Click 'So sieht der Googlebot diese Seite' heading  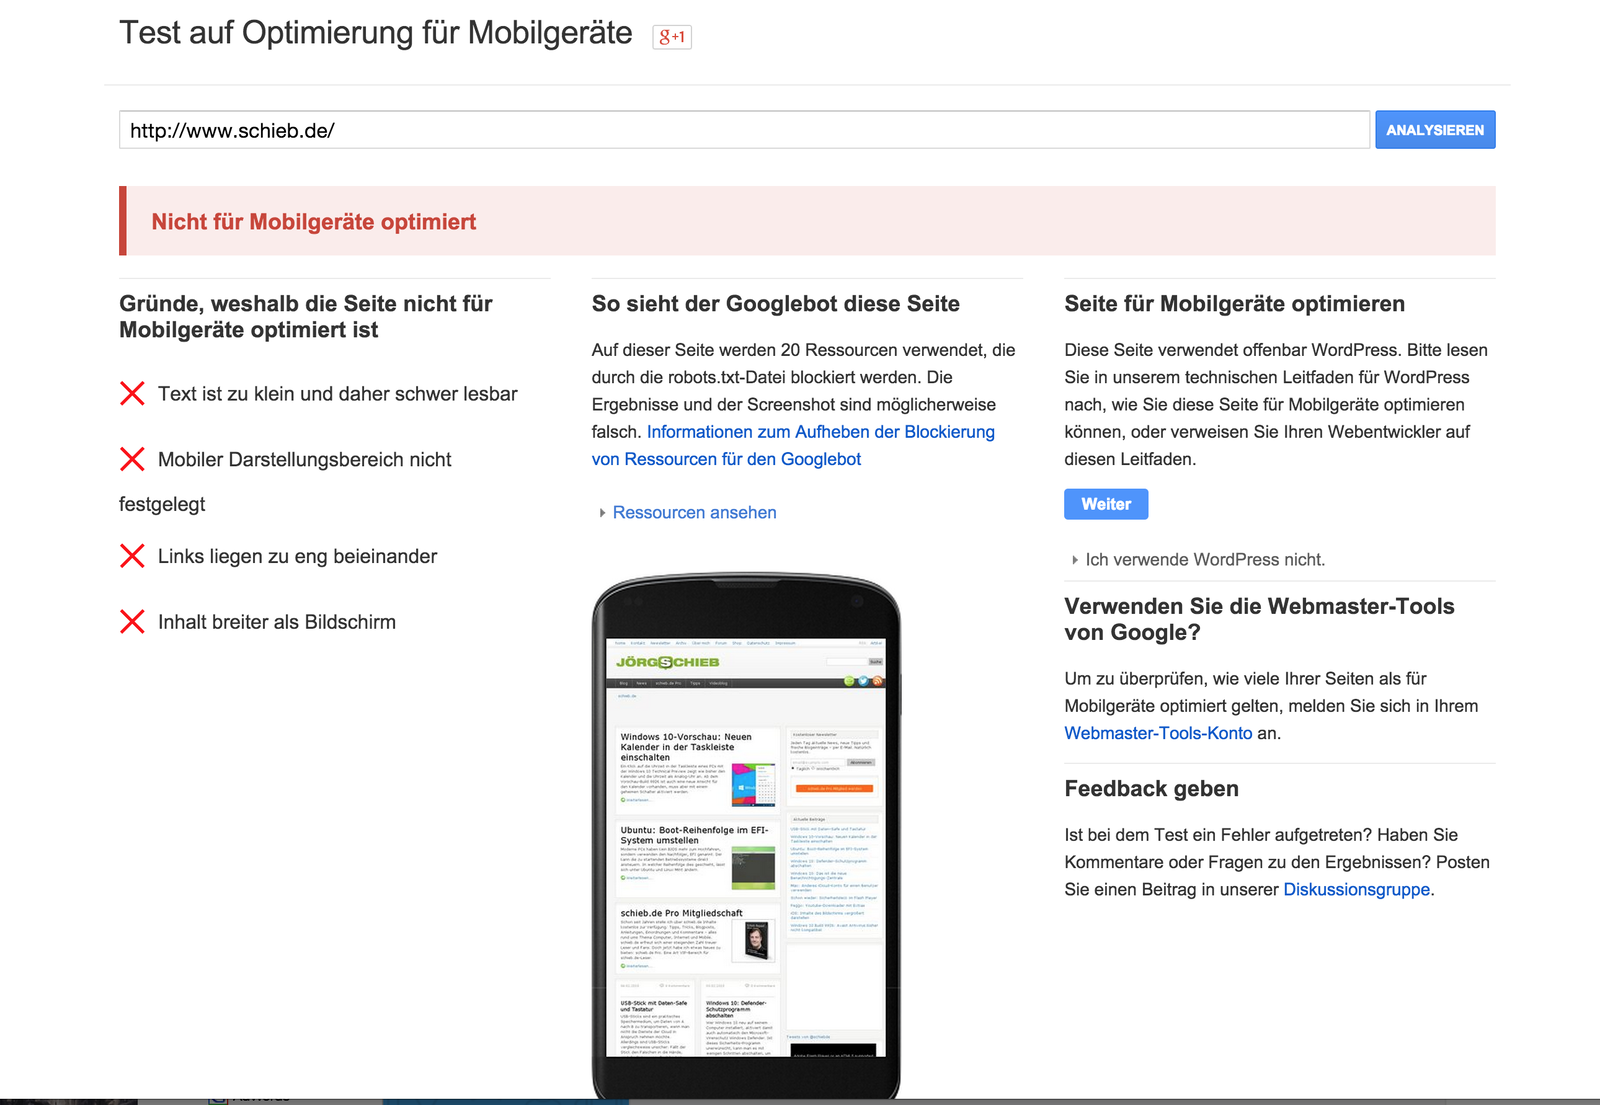tap(775, 304)
